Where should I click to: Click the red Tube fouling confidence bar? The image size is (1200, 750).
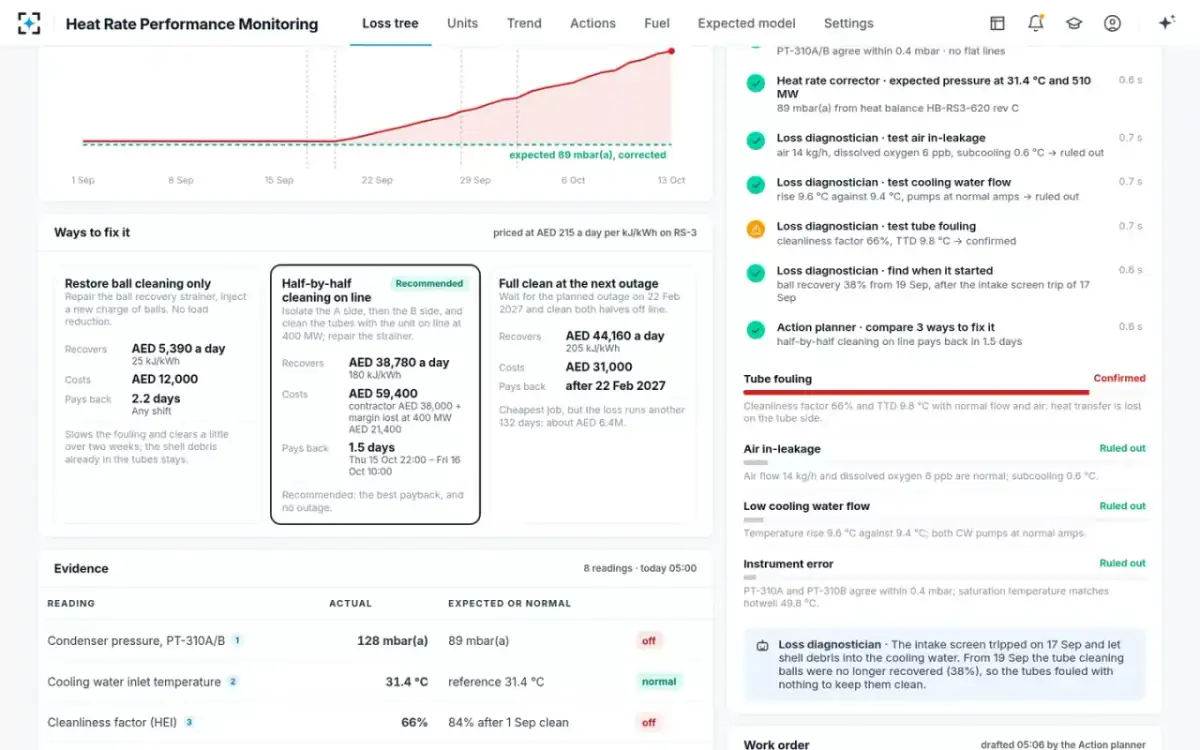(916, 392)
